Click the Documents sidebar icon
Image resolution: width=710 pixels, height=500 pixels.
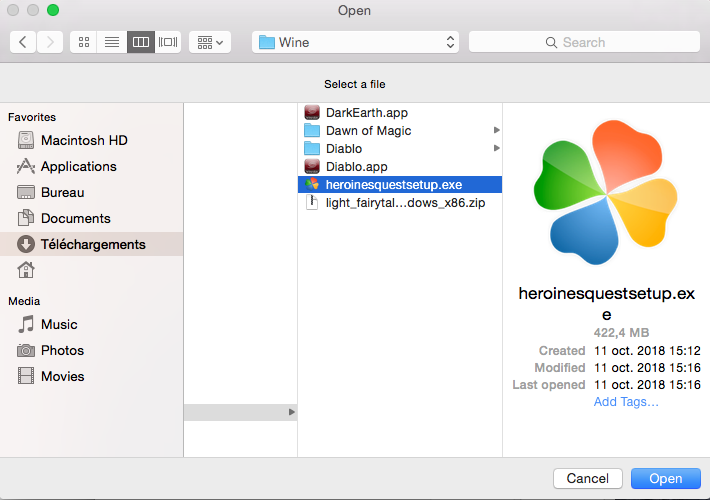pyautogui.click(x=26, y=218)
